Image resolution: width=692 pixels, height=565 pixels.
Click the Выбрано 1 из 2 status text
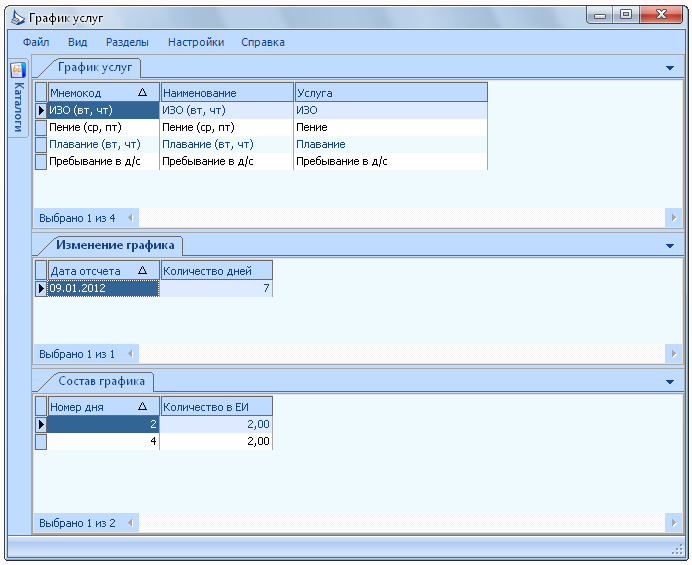coord(77,523)
